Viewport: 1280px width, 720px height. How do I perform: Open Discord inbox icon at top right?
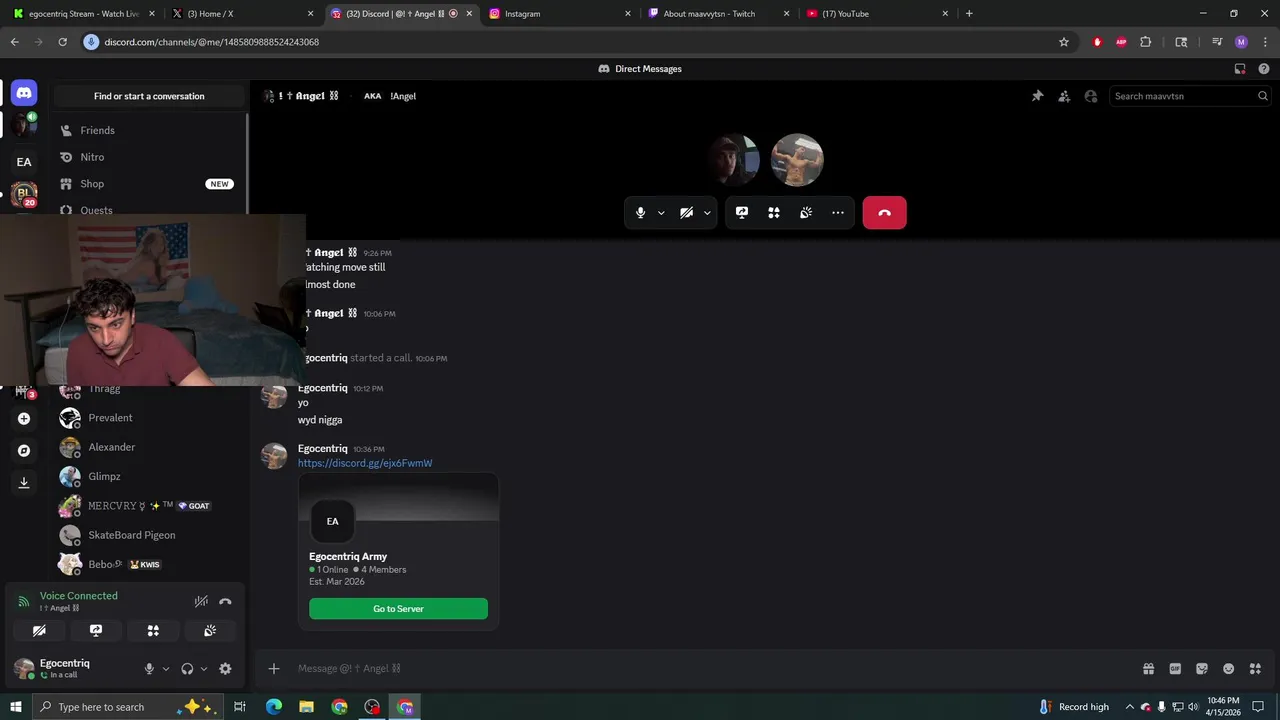[x=1240, y=69]
